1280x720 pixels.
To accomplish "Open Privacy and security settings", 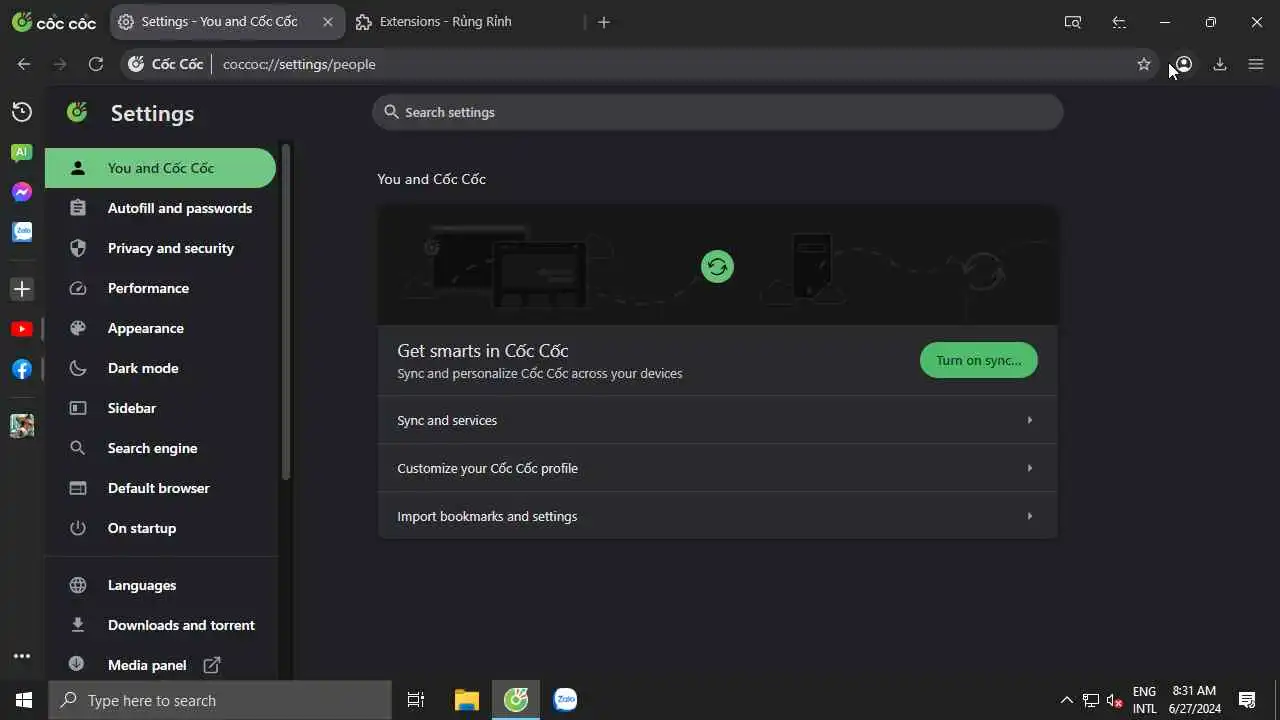I will (x=160, y=248).
